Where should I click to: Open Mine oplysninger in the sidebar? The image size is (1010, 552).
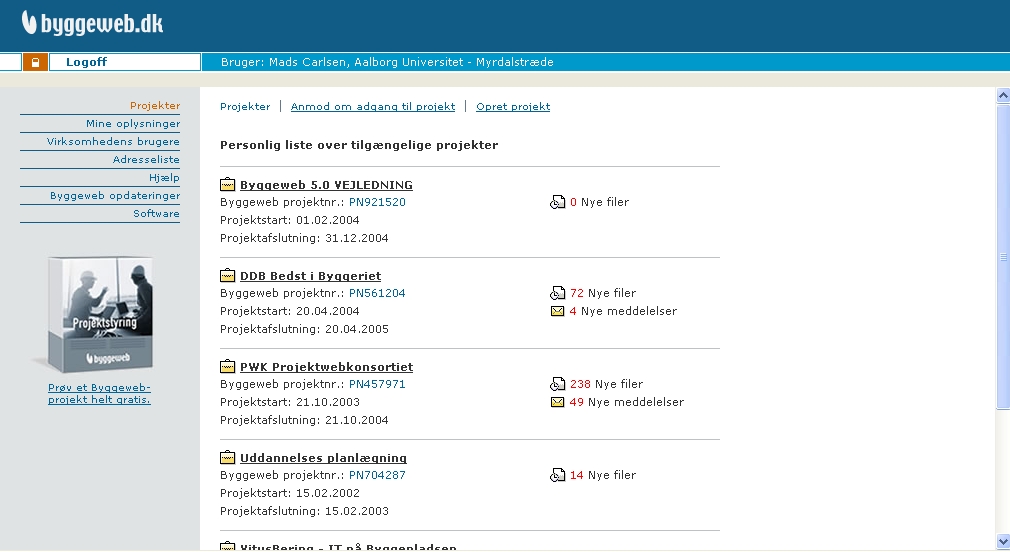coord(133,124)
